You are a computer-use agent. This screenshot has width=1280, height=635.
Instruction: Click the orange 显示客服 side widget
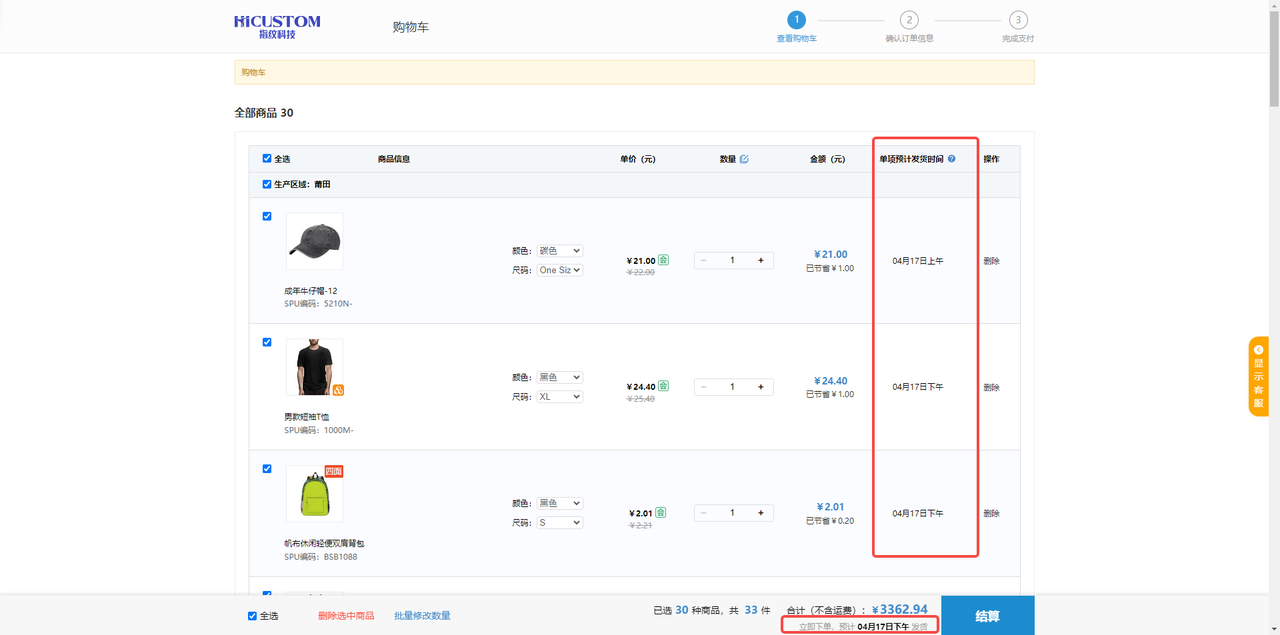(1258, 376)
